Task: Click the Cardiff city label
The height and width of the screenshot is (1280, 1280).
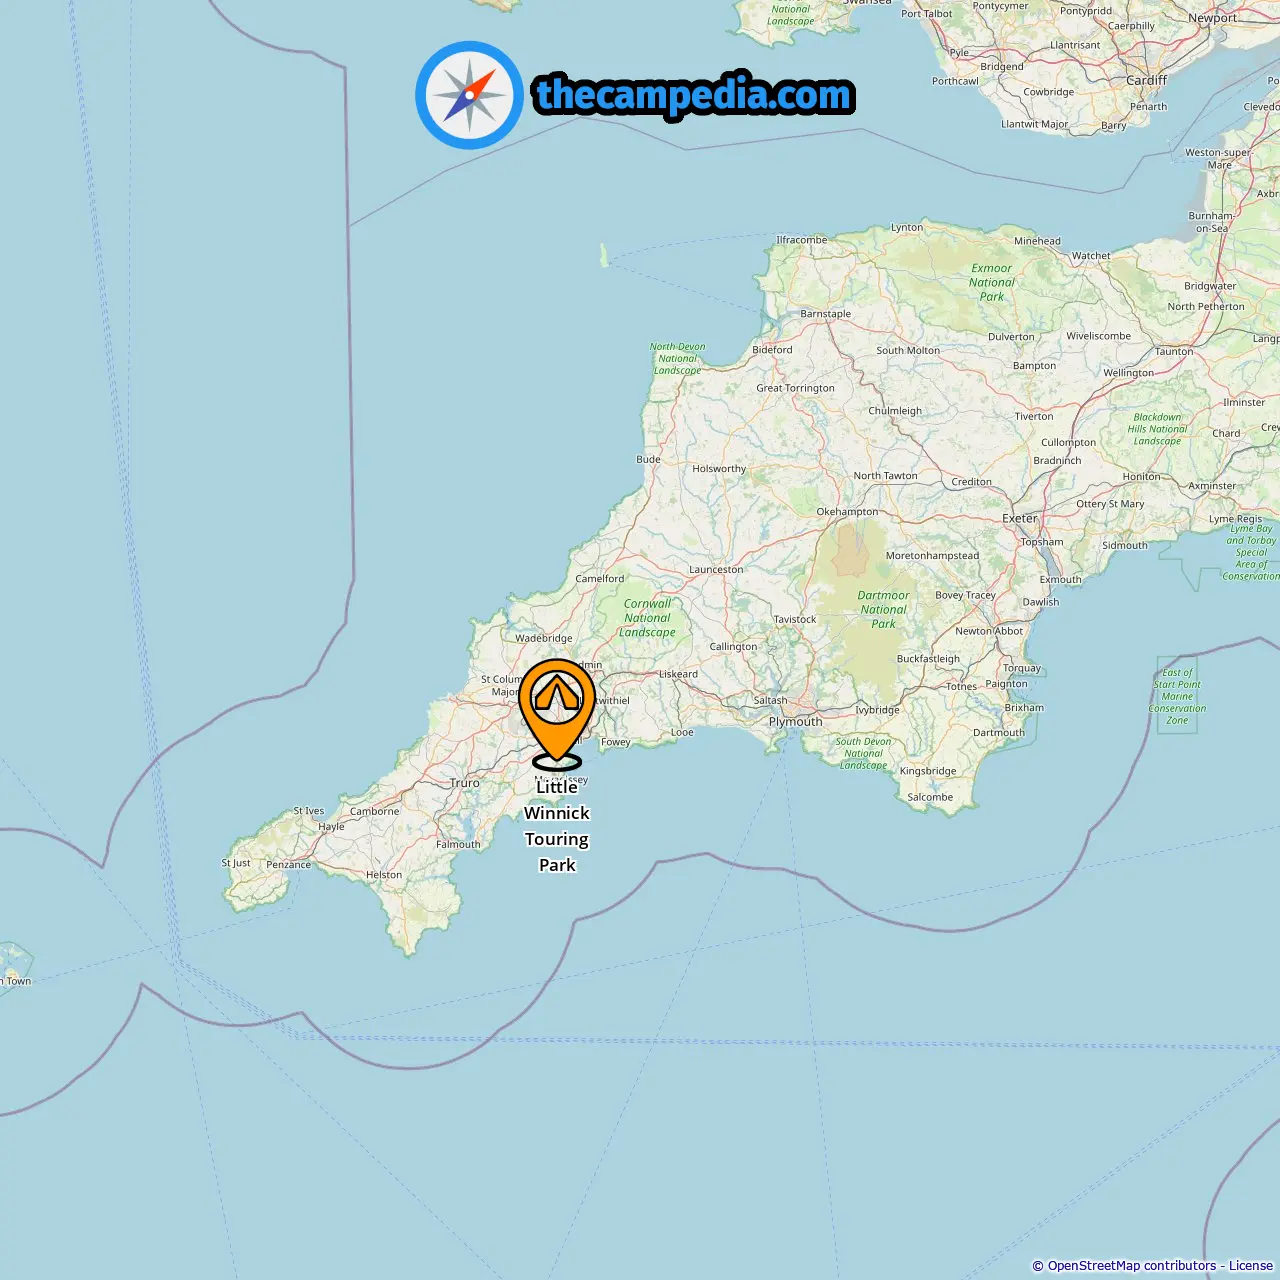Action: [x=1146, y=80]
